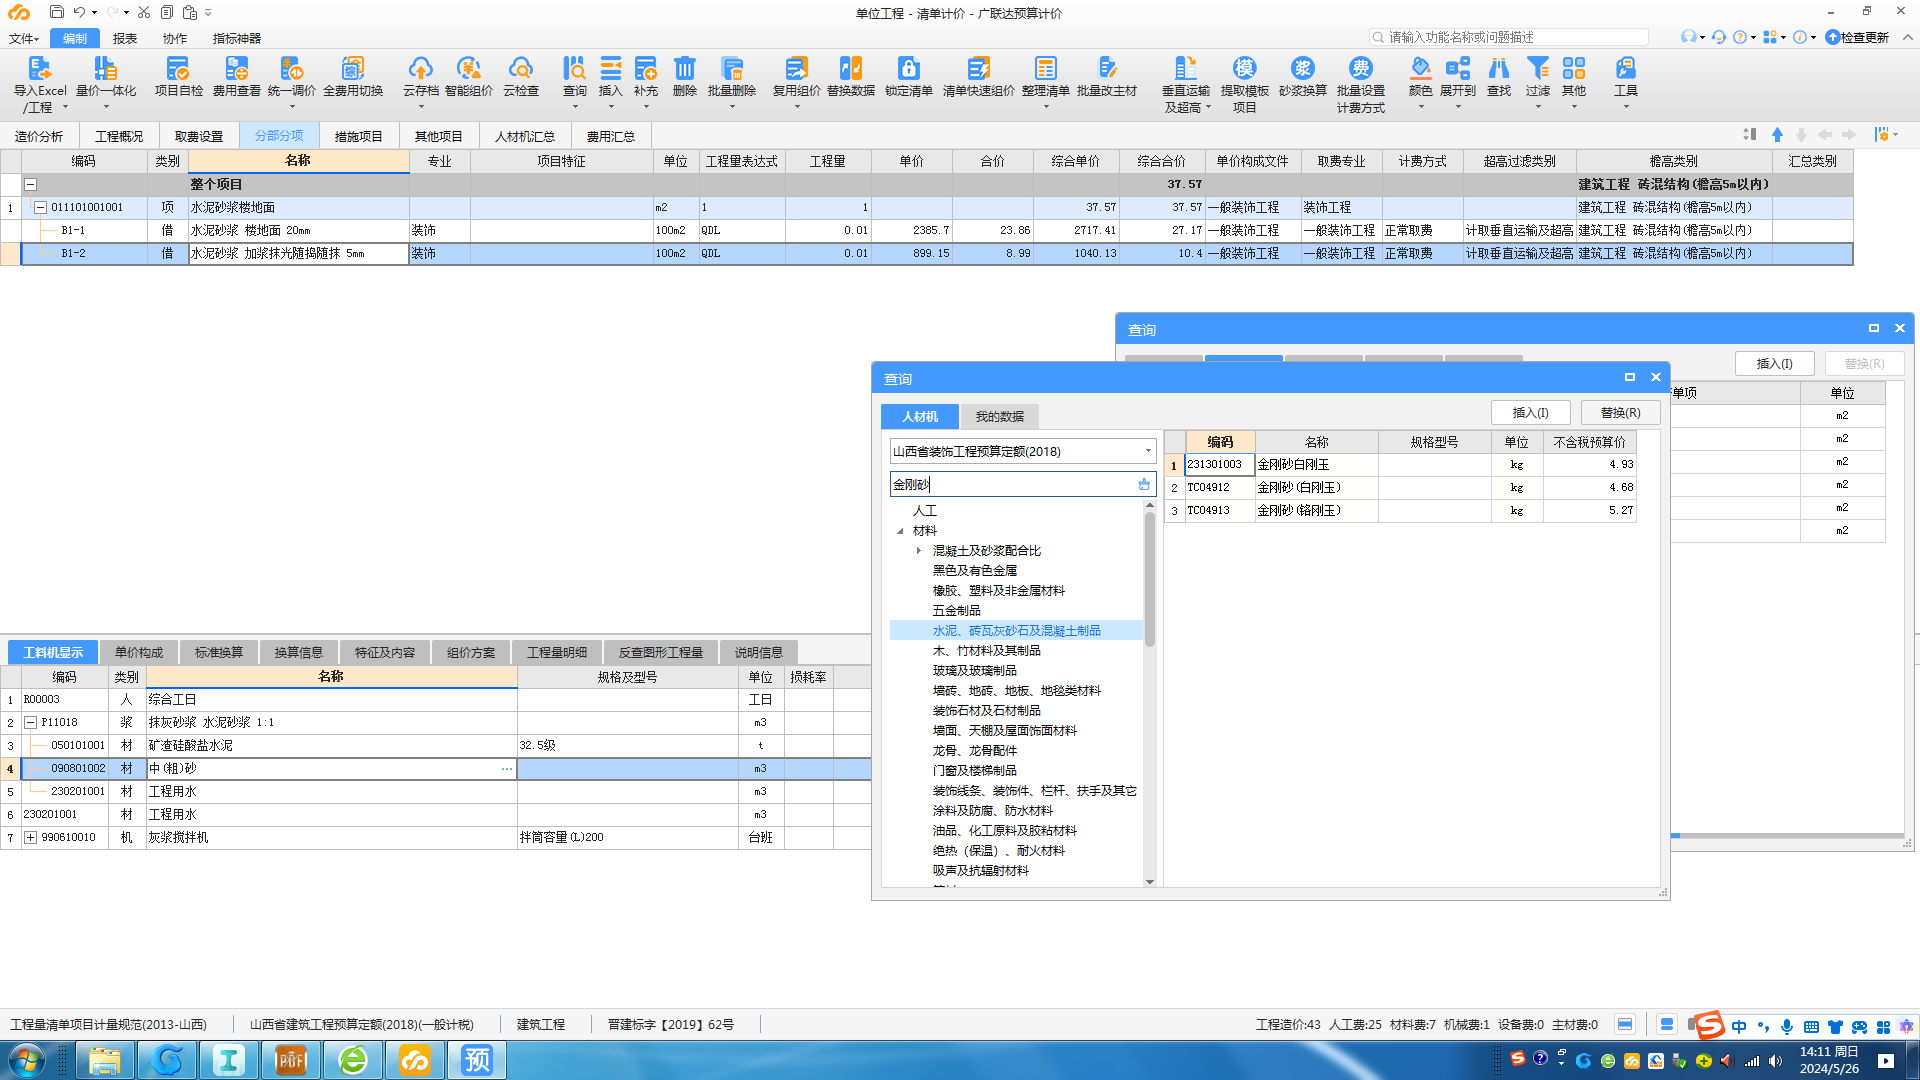Screen dimensions: 1920x1080
Task: Select the 金刚砂(铬刚玉) result row
Action: point(1400,510)
